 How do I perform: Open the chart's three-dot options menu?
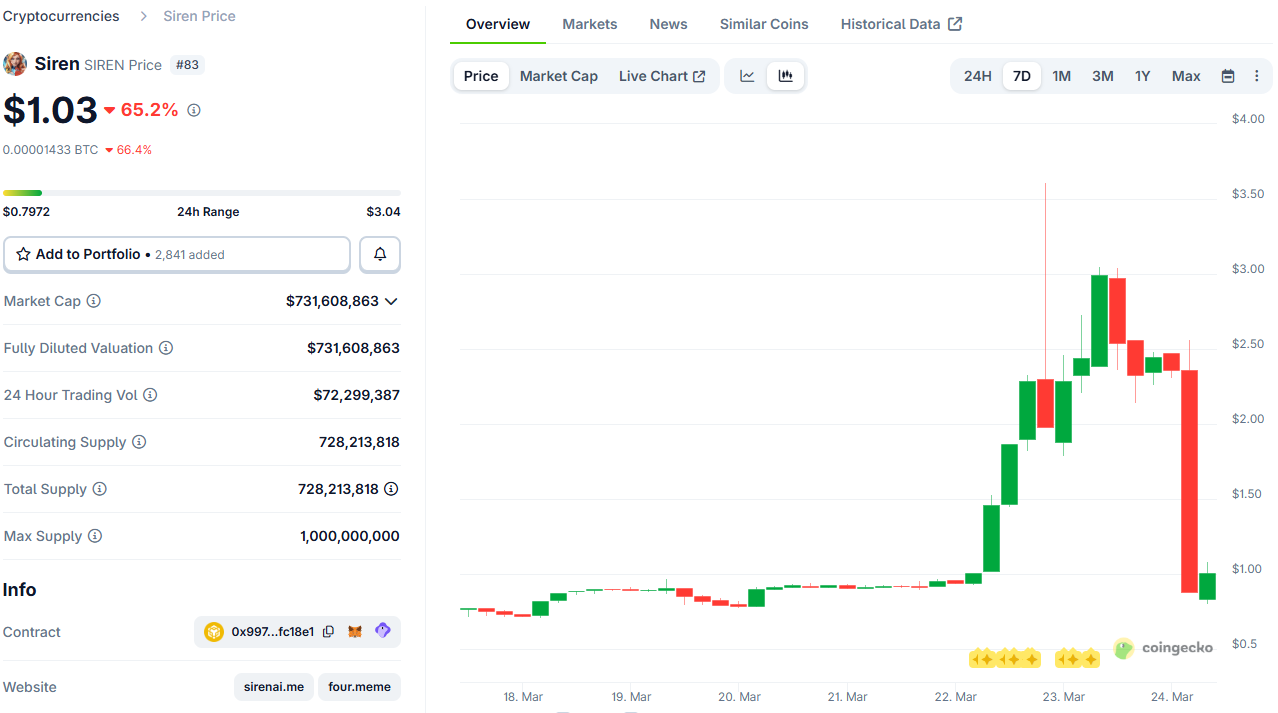tap(1256, 75)
